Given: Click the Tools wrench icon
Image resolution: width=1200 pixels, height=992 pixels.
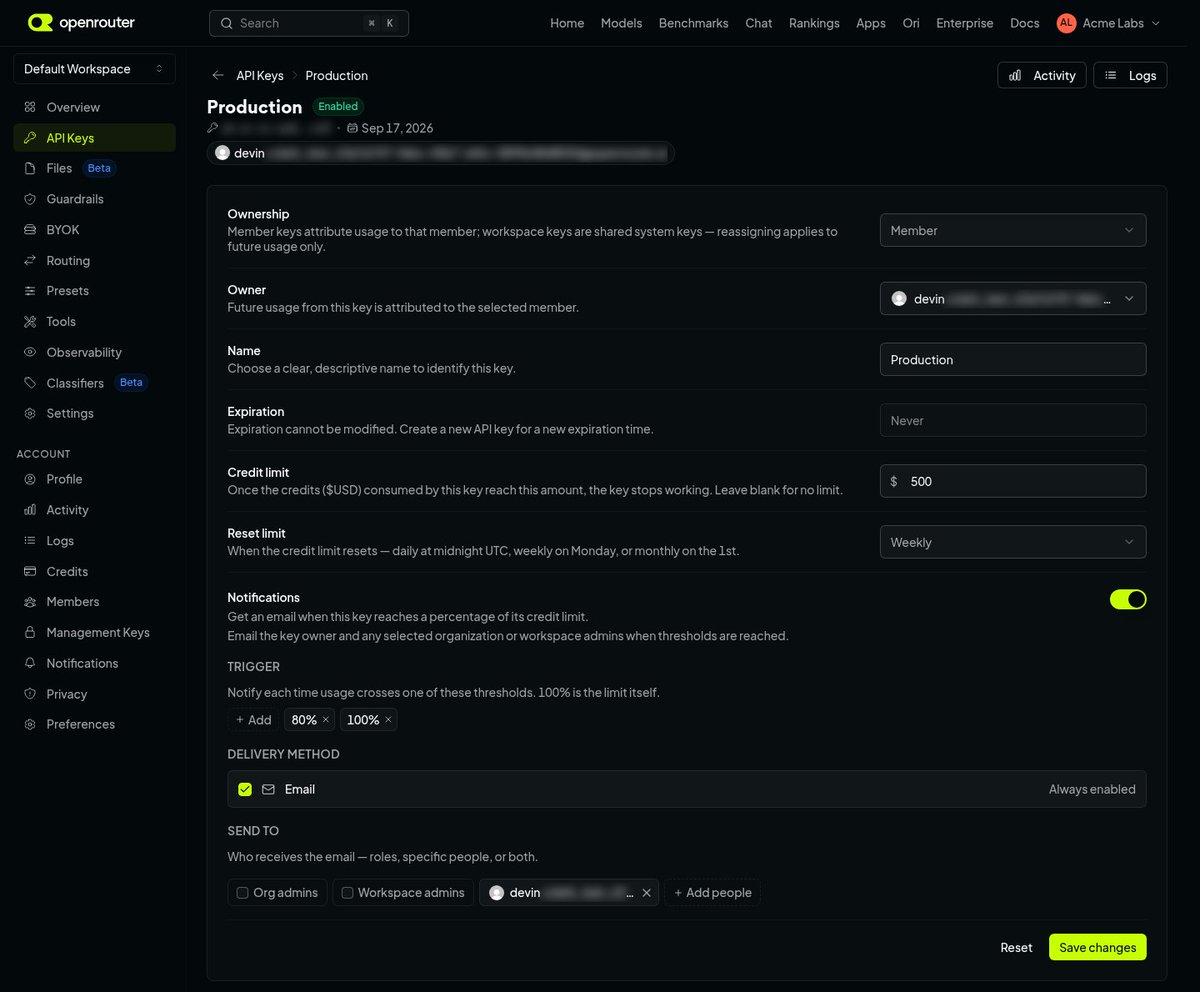Looking at the screenshot, I should [30, 321].
